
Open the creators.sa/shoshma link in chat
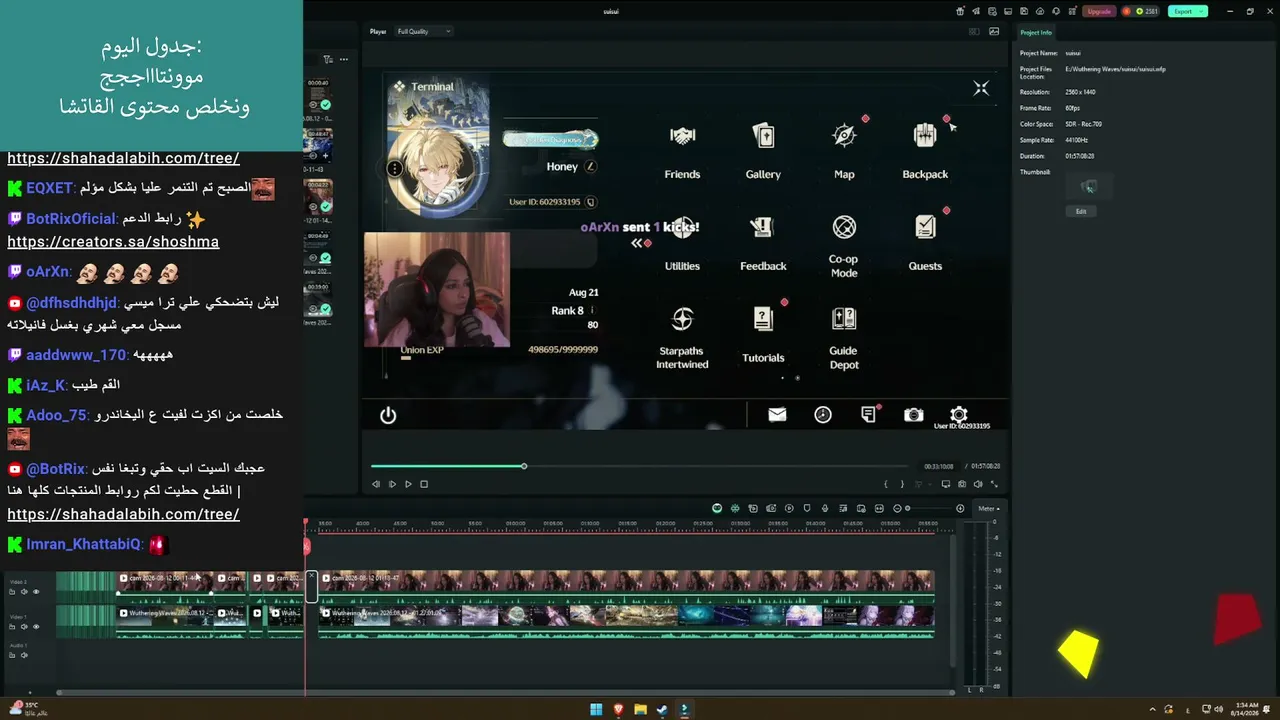(113, 242)
